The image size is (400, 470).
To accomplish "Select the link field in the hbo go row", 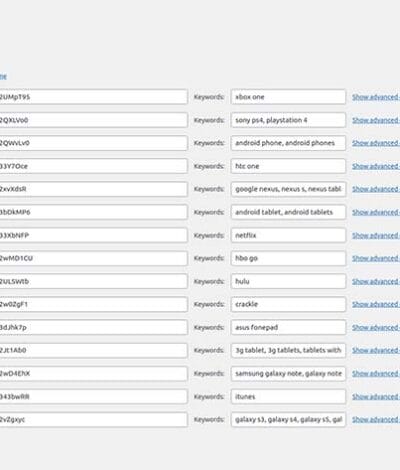I will point(93,258).
